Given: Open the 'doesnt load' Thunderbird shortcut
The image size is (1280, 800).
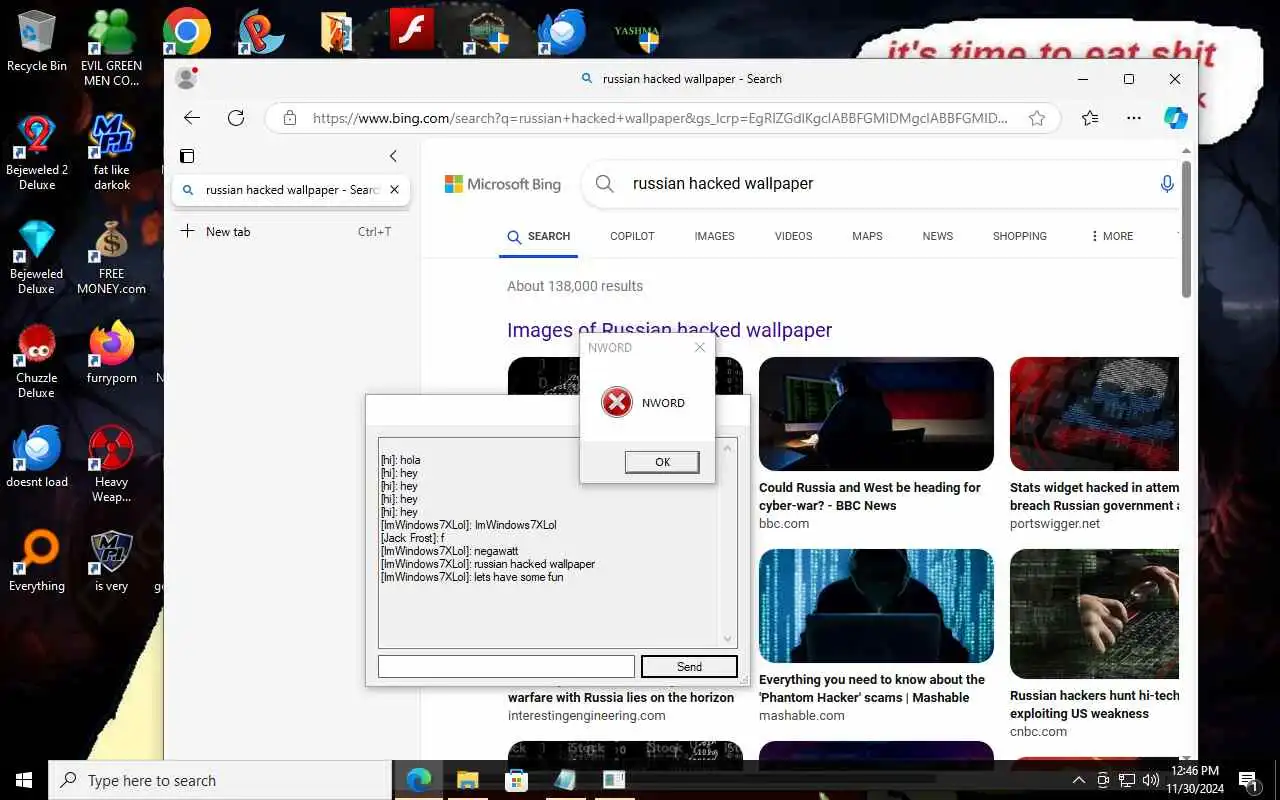Looking at the screenshot, I should (37, 457).
